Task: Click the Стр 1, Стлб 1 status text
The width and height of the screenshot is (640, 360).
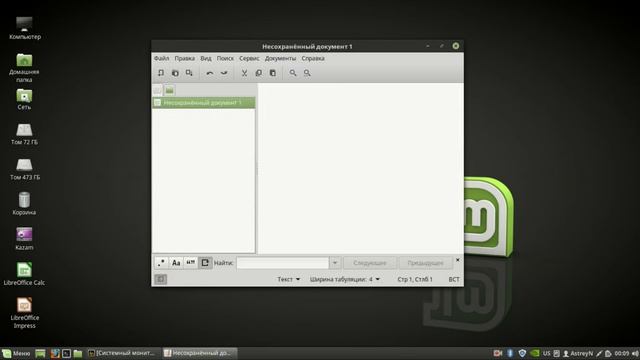Action: 415,279
